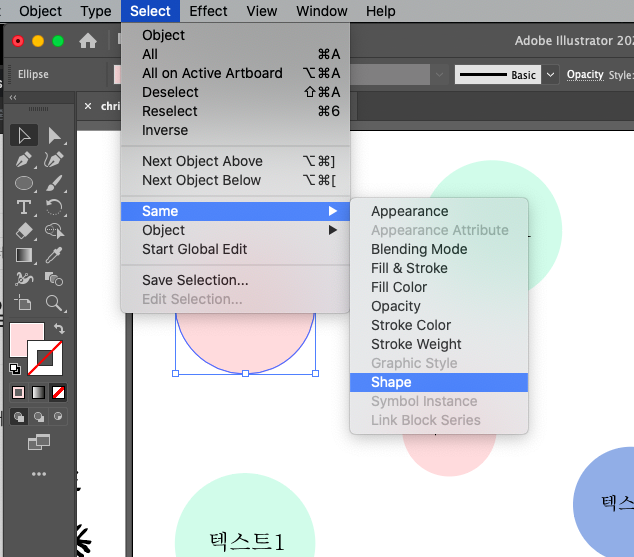
Task: Choose Inverse selection
Action: 235,130
